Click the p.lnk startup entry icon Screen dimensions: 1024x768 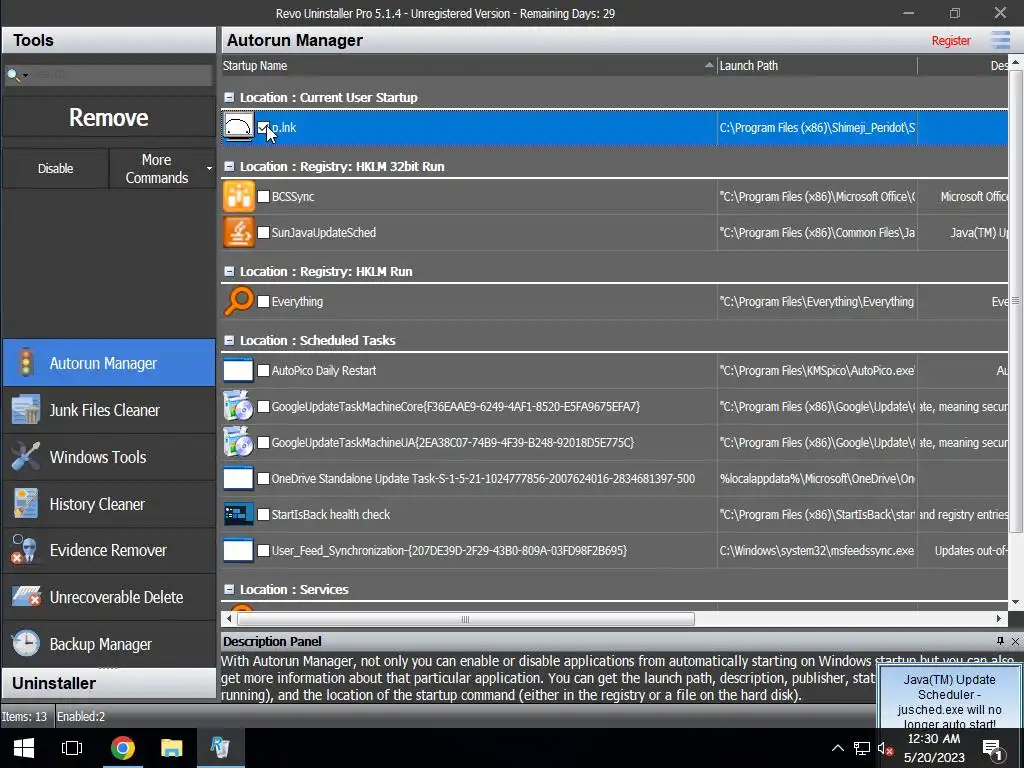pos(238,127)
